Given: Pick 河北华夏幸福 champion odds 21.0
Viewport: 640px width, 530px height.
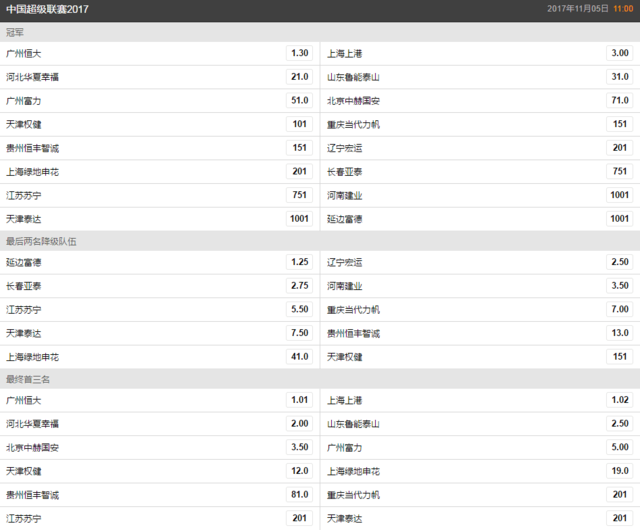Looking at the screenshot, I should point(299,77).
